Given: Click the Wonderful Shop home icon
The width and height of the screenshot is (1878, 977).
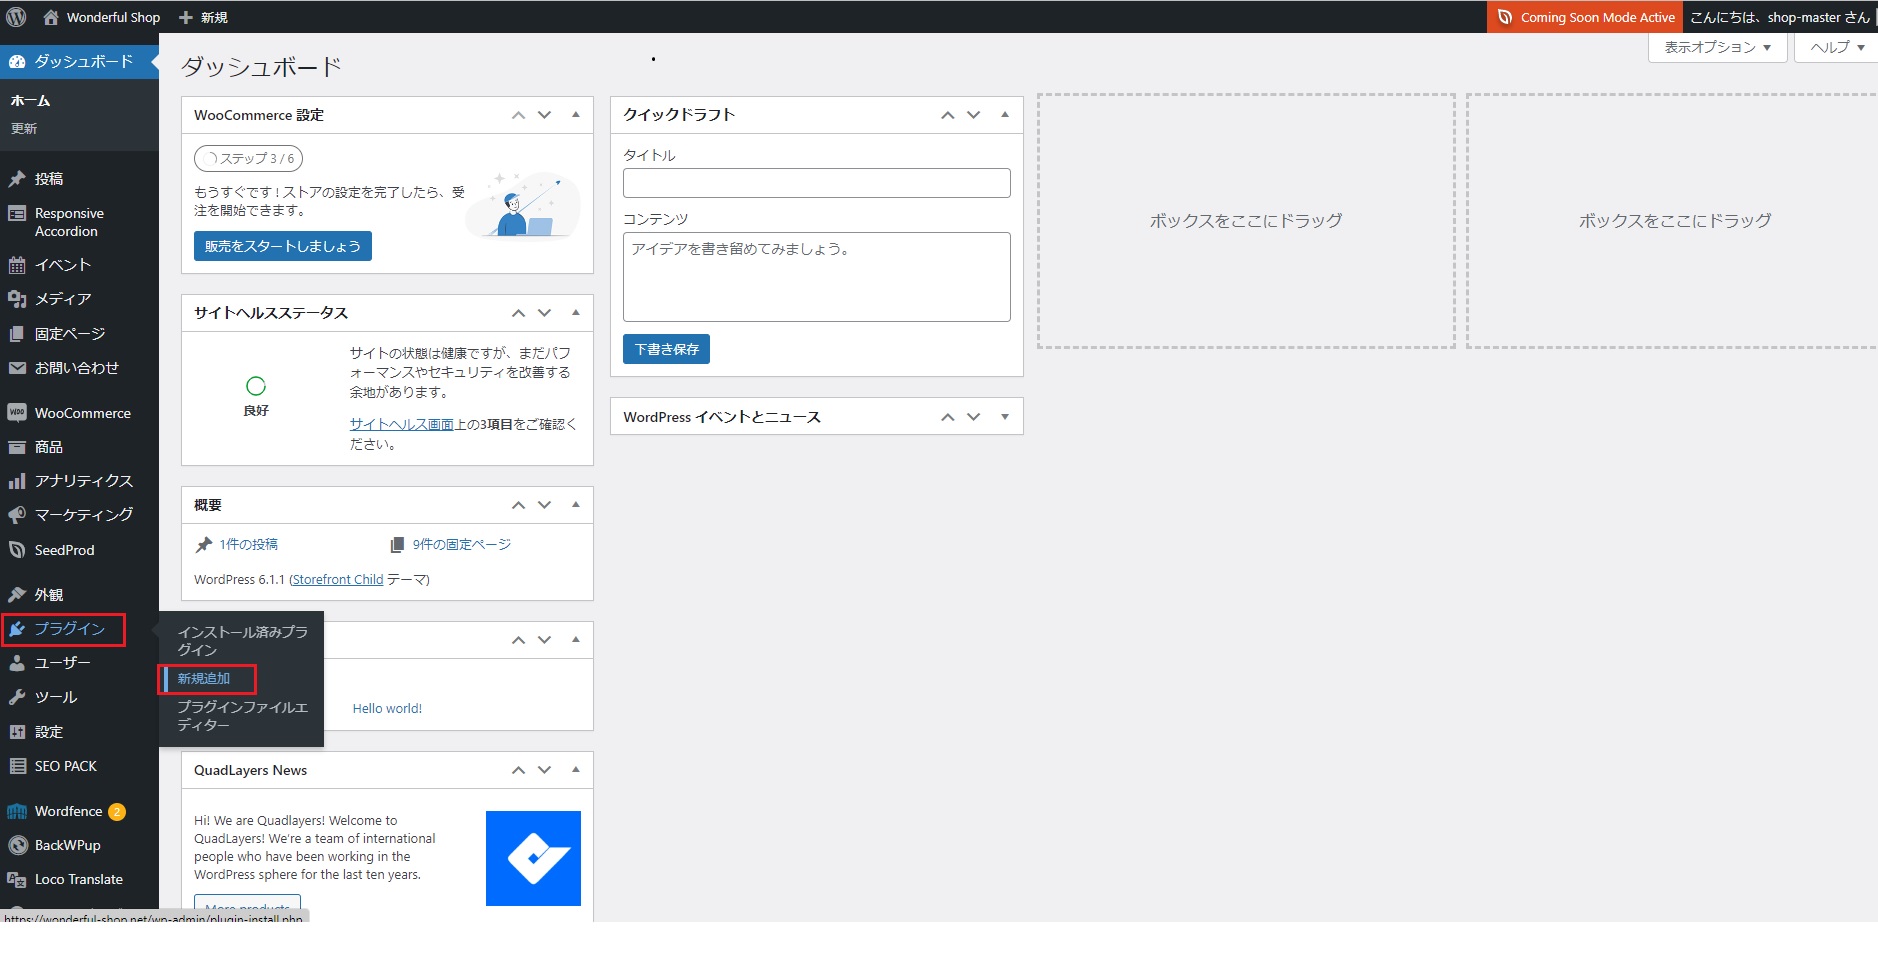Looking at the screenshot, I should click(51, 17).
